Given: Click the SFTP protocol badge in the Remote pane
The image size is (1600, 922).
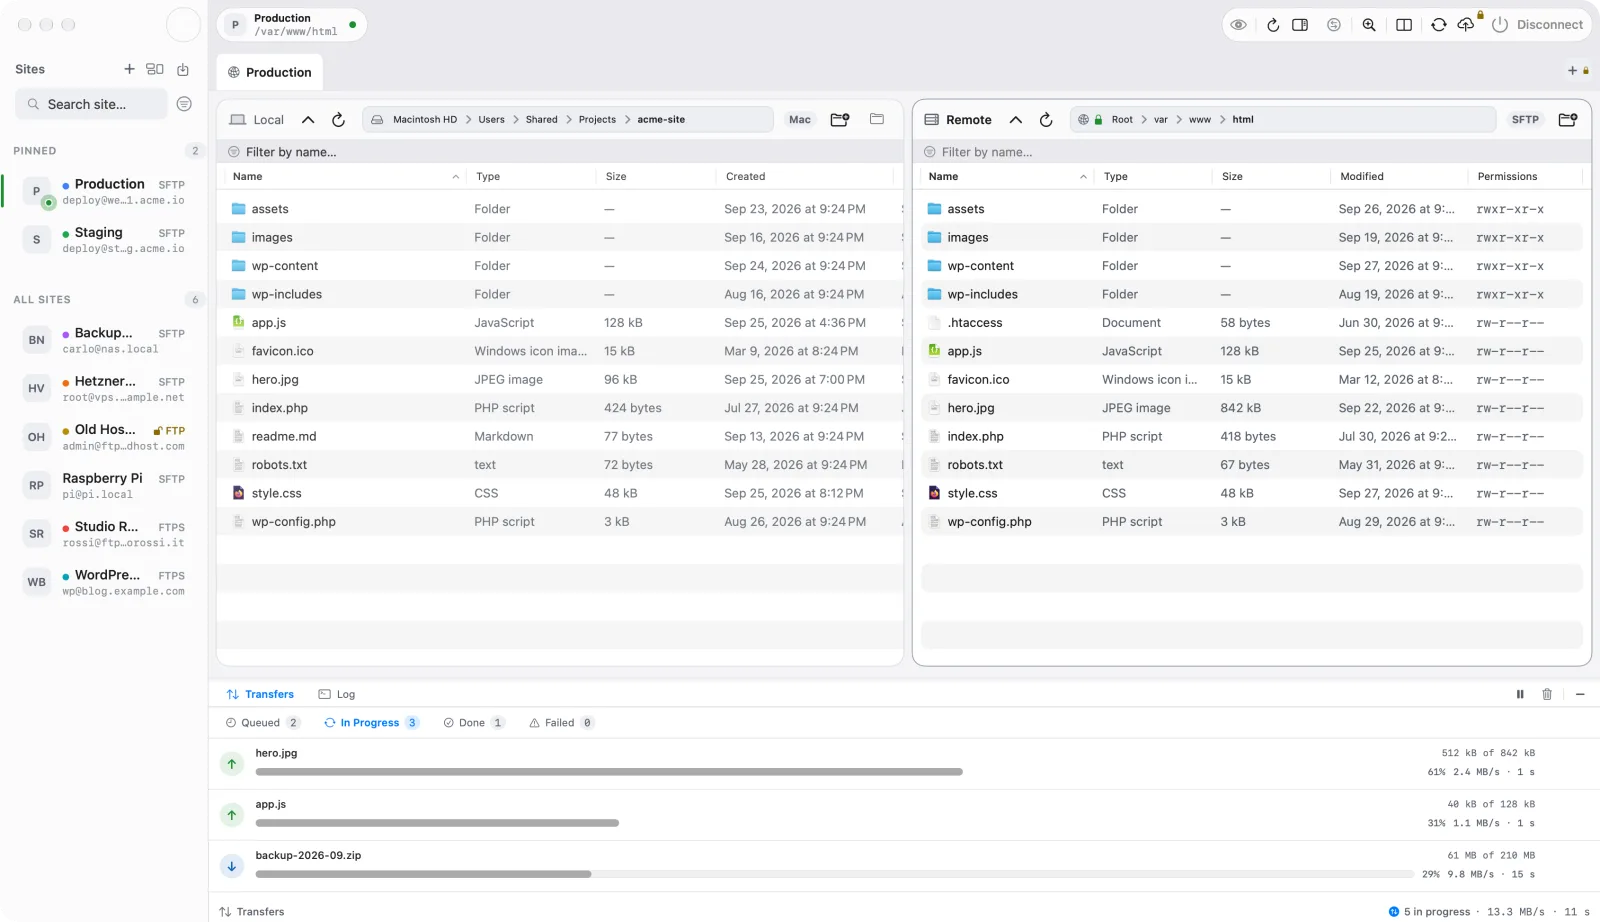Looking at the screenshot, I should point(1525,120).
